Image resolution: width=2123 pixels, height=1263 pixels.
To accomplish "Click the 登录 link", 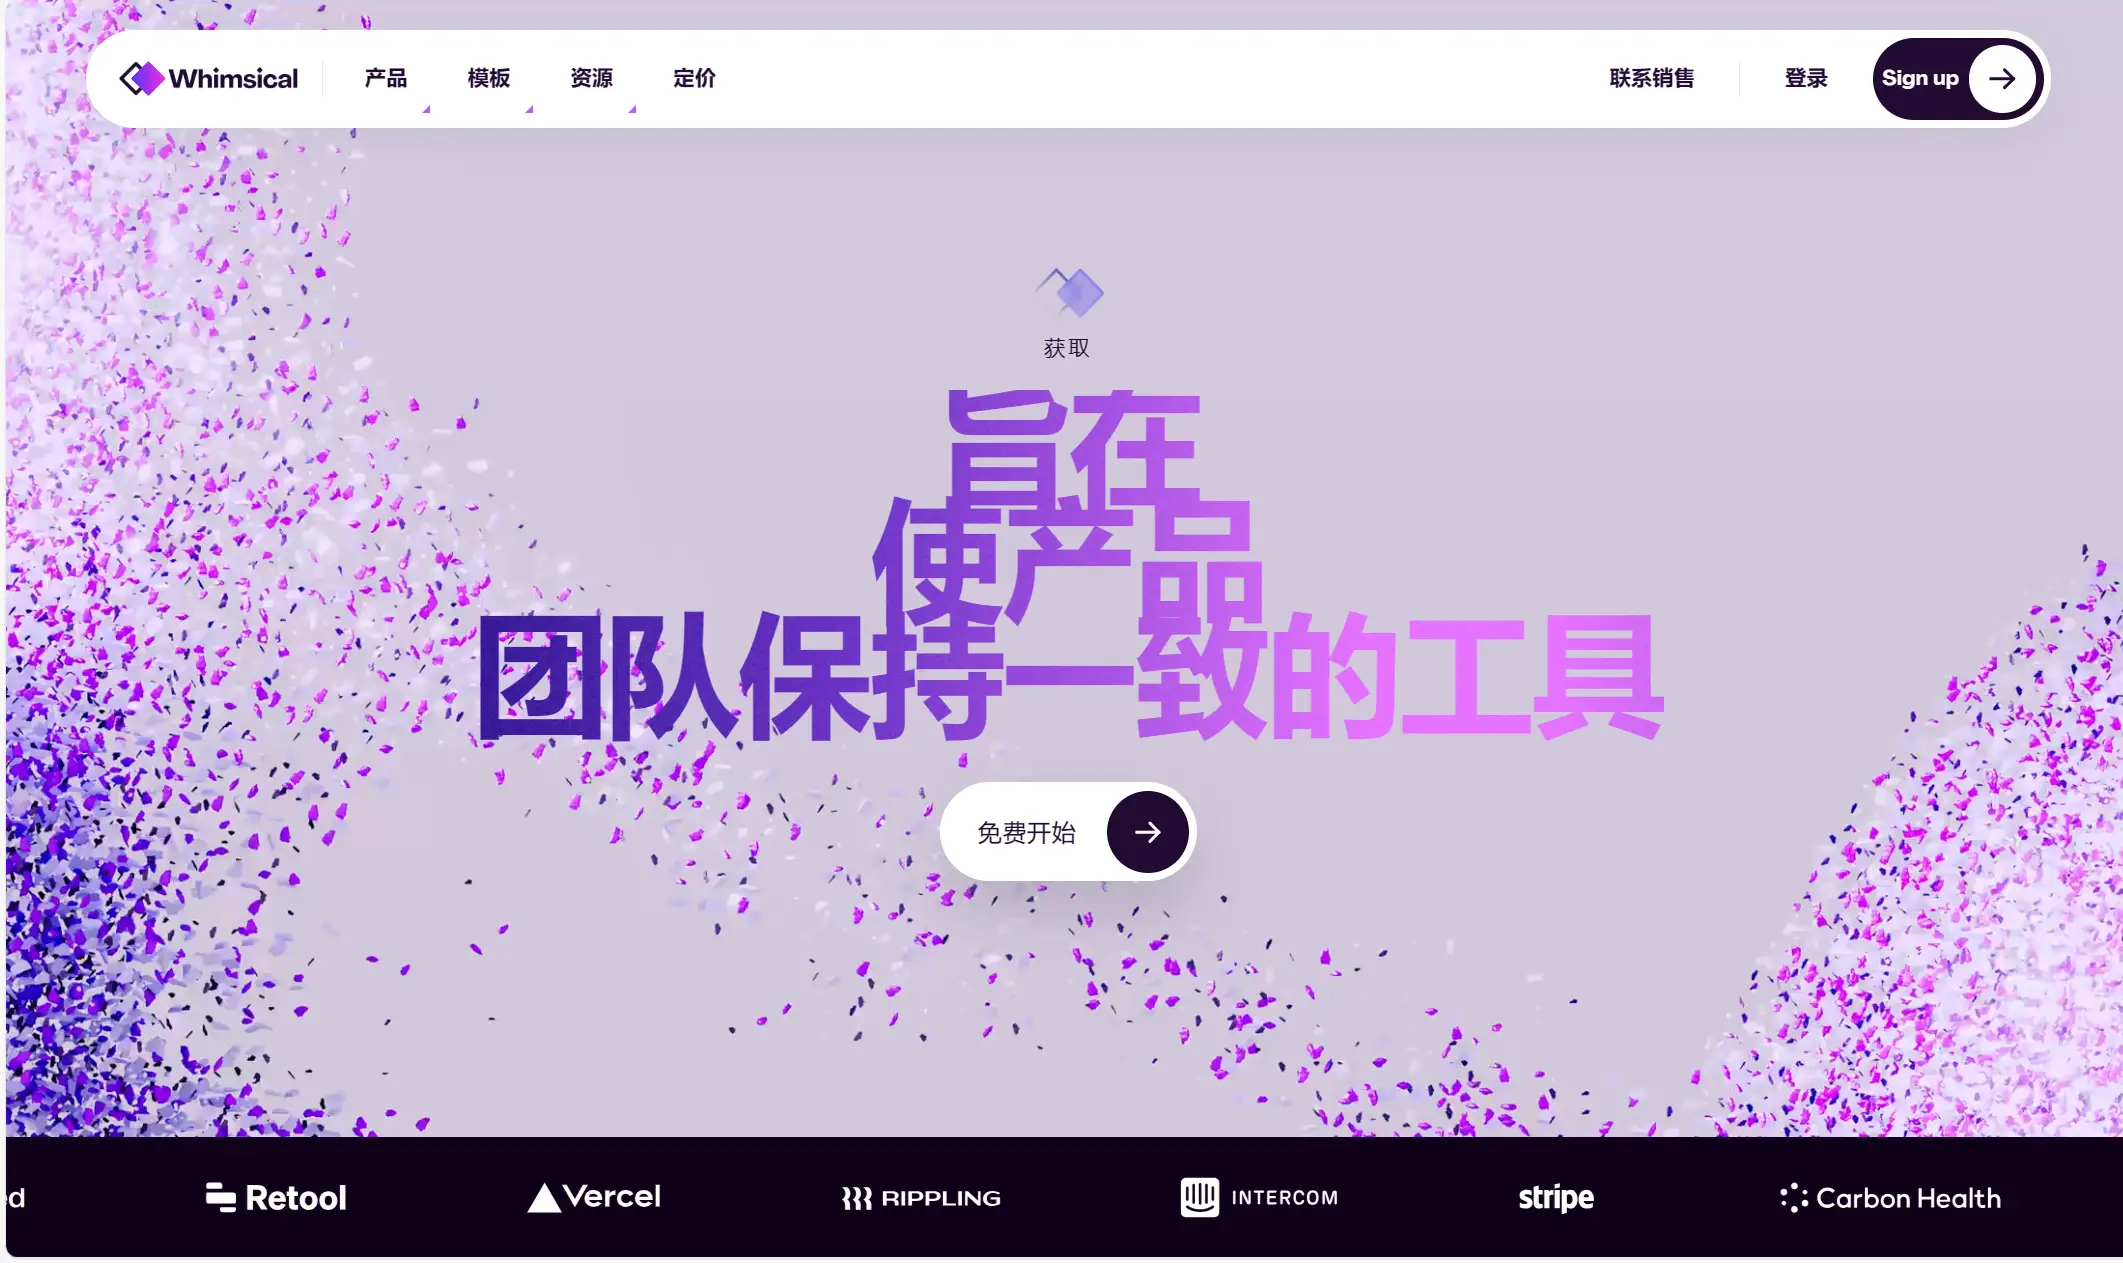I will point(1806,78).
